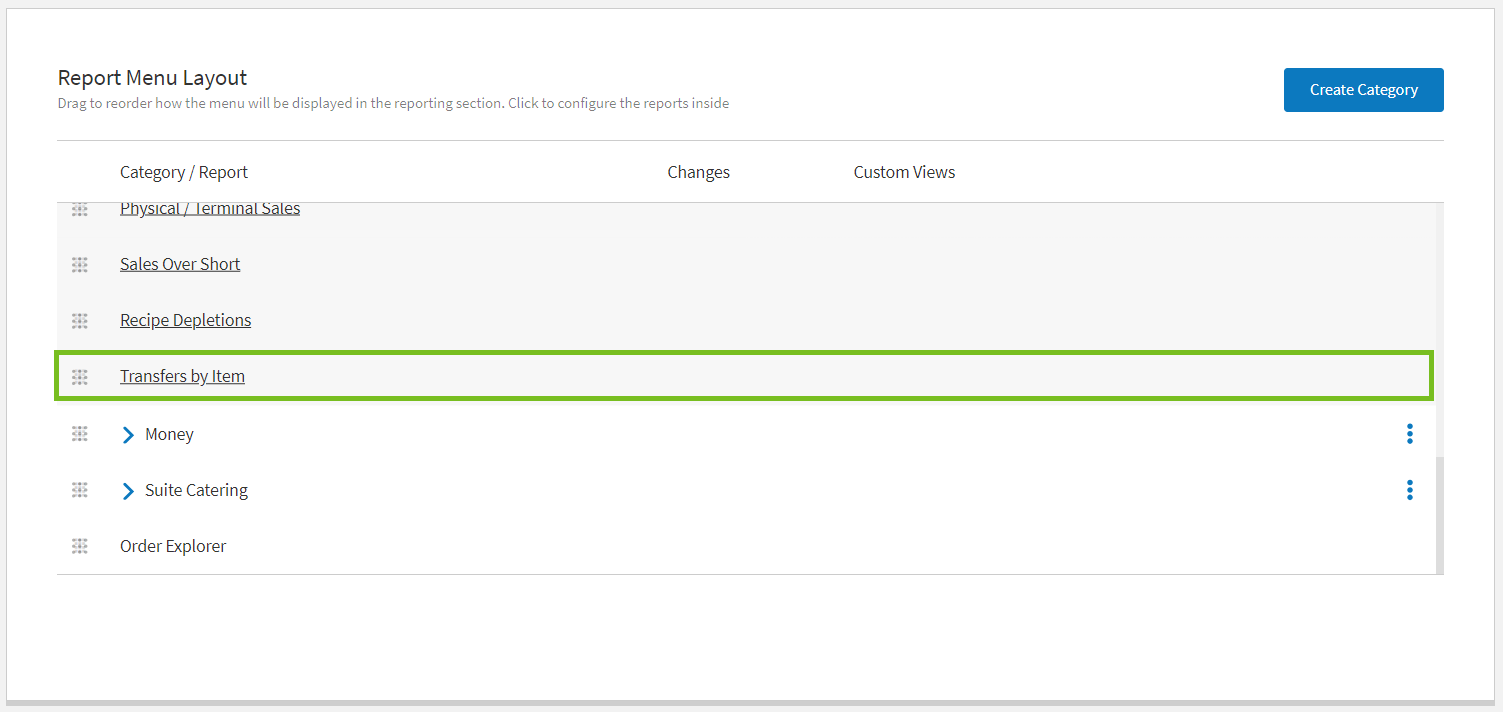The image size is (1503, 712).
Task: Expand the Suite Catering category chevron
Action: pos(128,491)
